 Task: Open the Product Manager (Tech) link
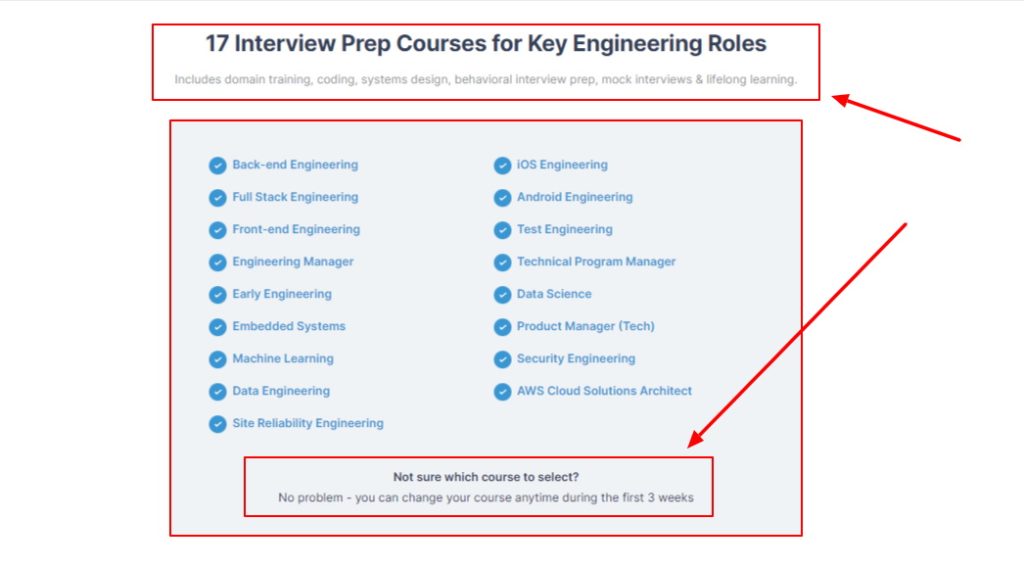point(586,326)
